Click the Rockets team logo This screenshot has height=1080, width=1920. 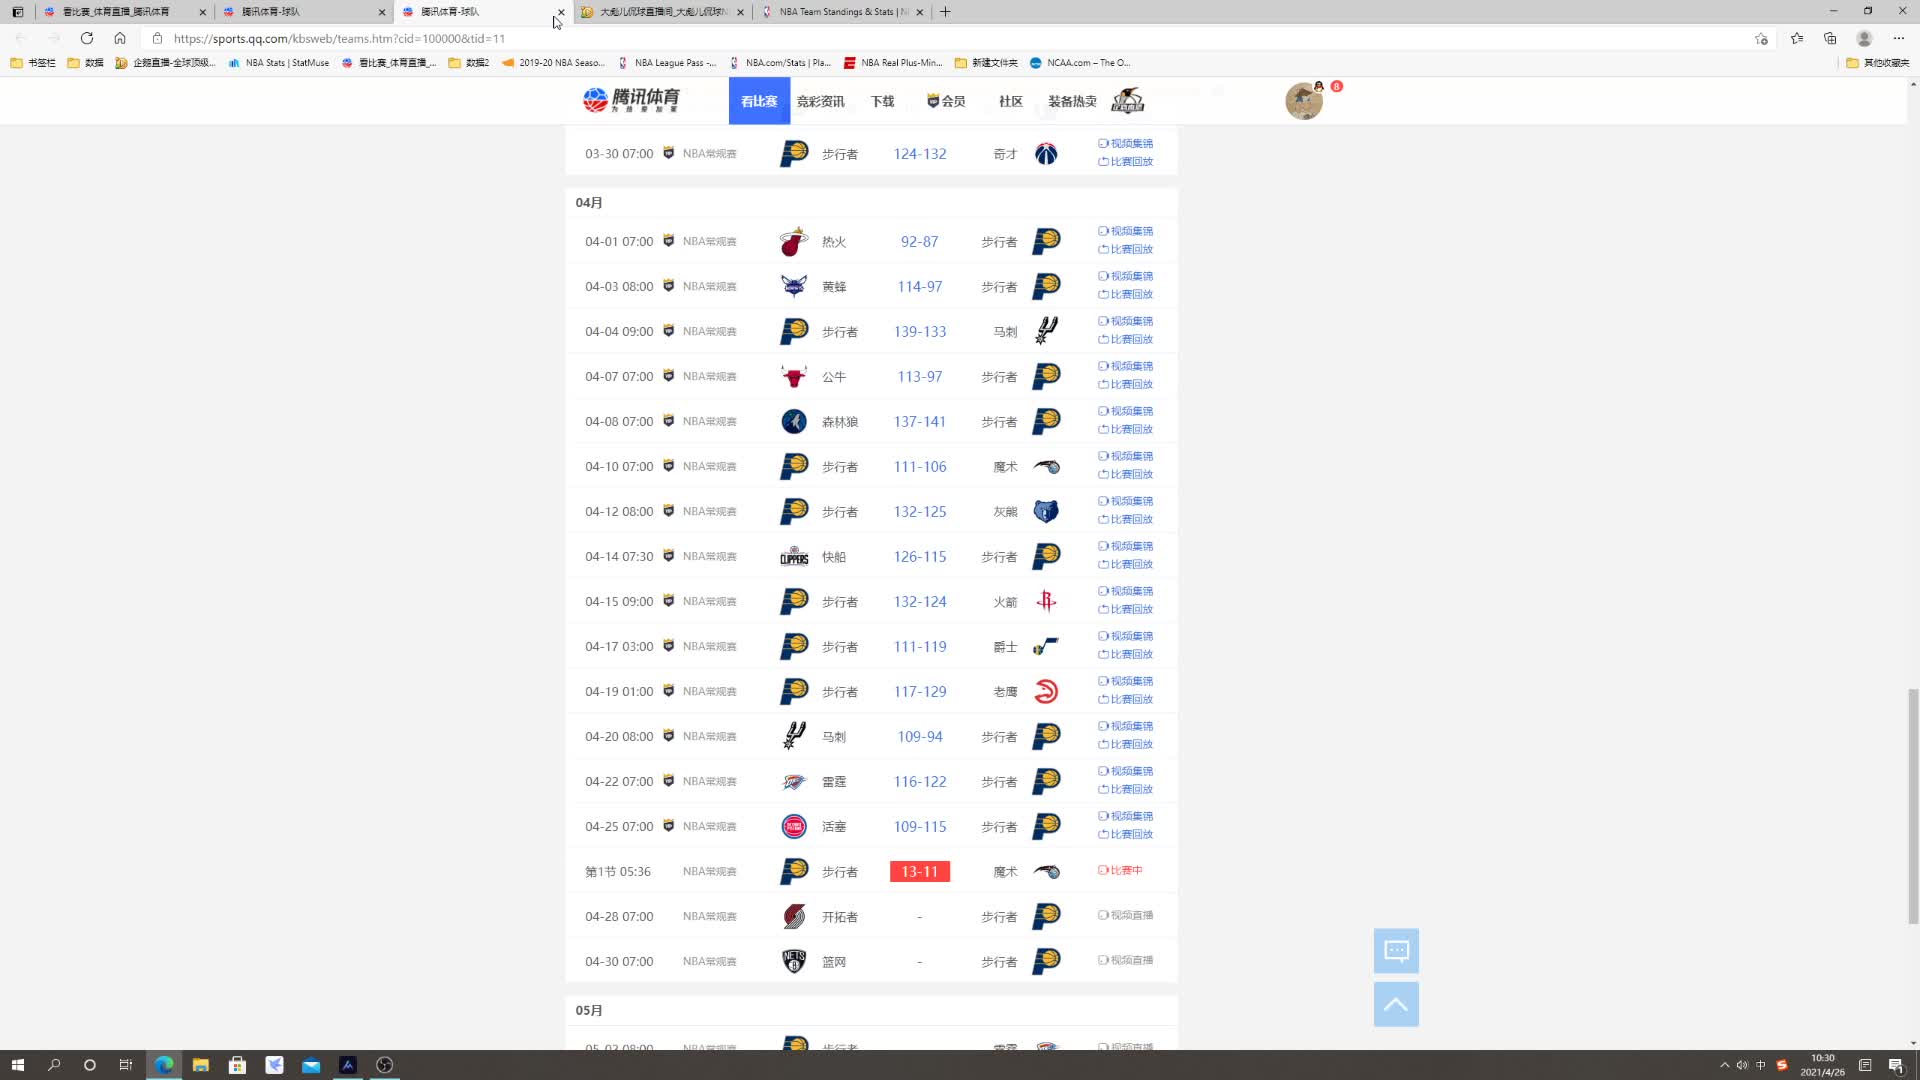click(1046, 601)
